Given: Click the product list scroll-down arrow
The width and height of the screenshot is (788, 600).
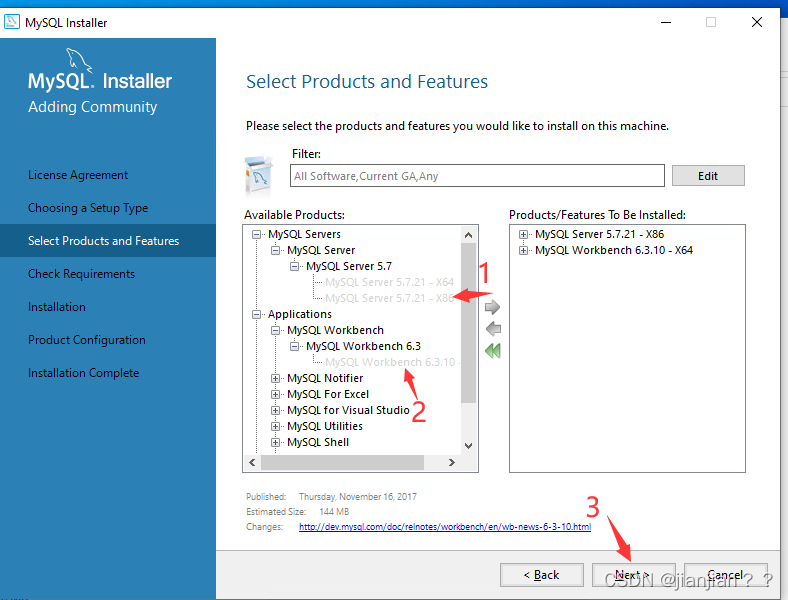Looking at the screenshot, I should (468, 446).
